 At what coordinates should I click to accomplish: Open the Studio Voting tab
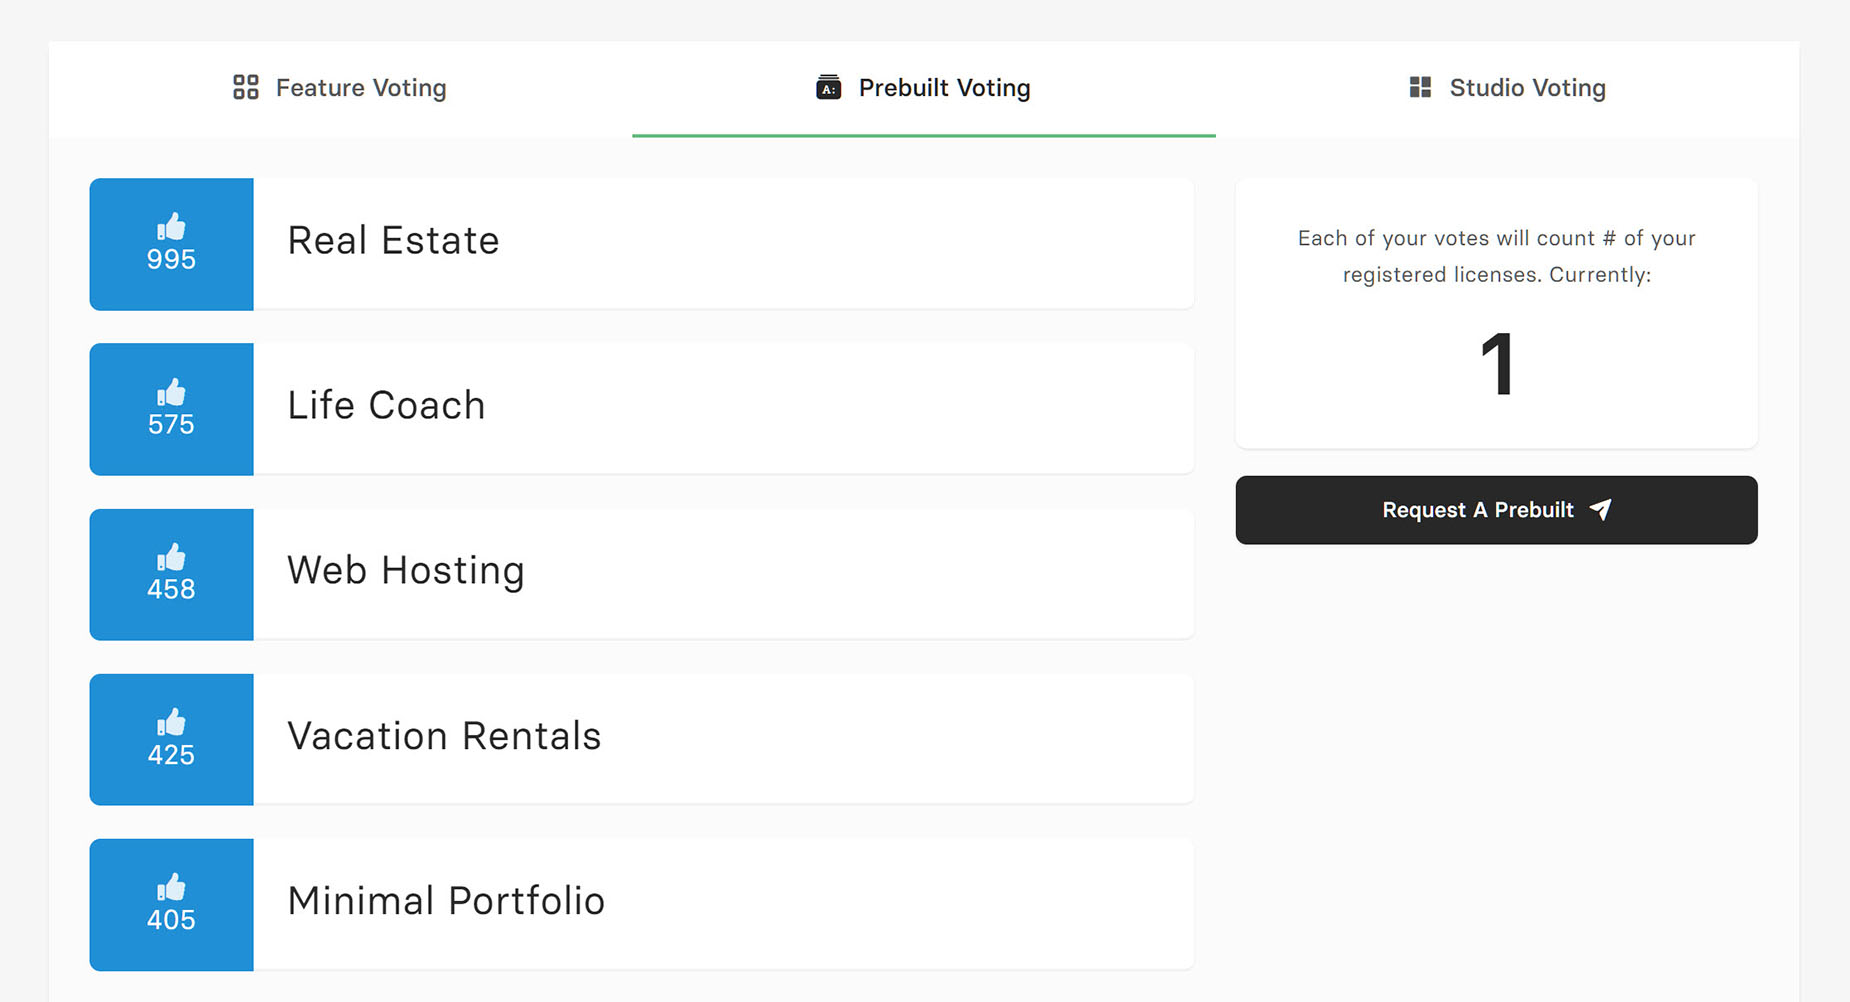tap(1507, 88)
